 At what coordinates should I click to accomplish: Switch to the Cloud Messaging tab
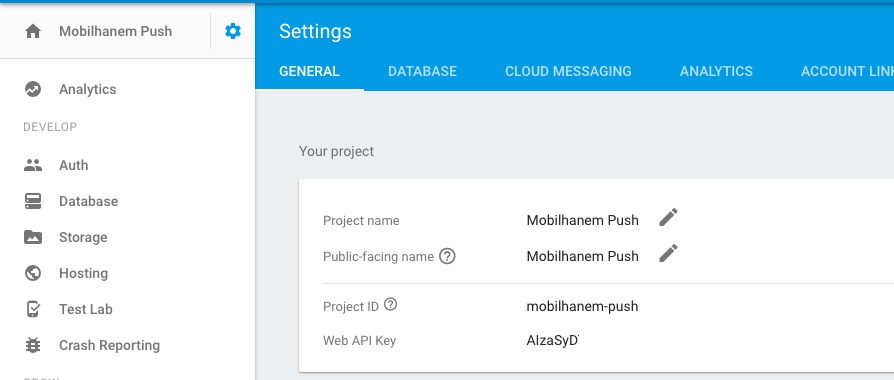click(568, 71)
